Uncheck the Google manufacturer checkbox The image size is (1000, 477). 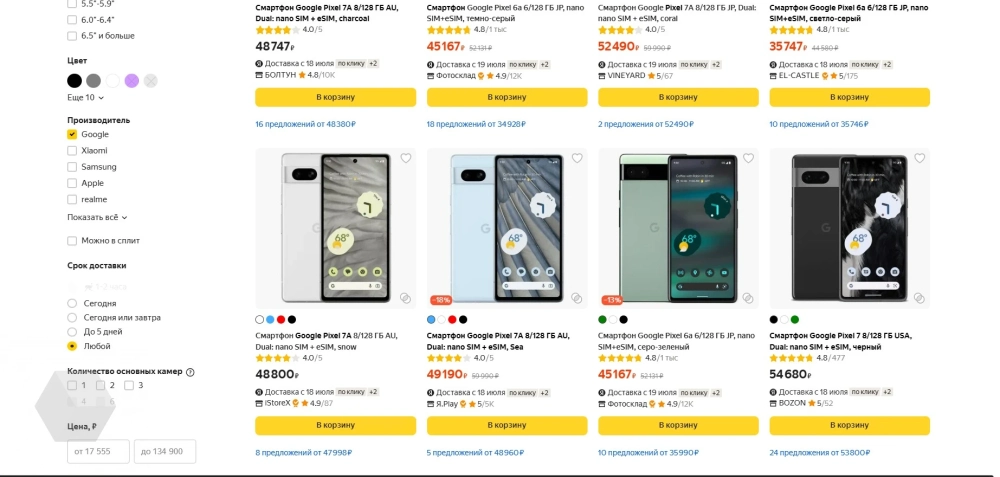click(72, 134)
